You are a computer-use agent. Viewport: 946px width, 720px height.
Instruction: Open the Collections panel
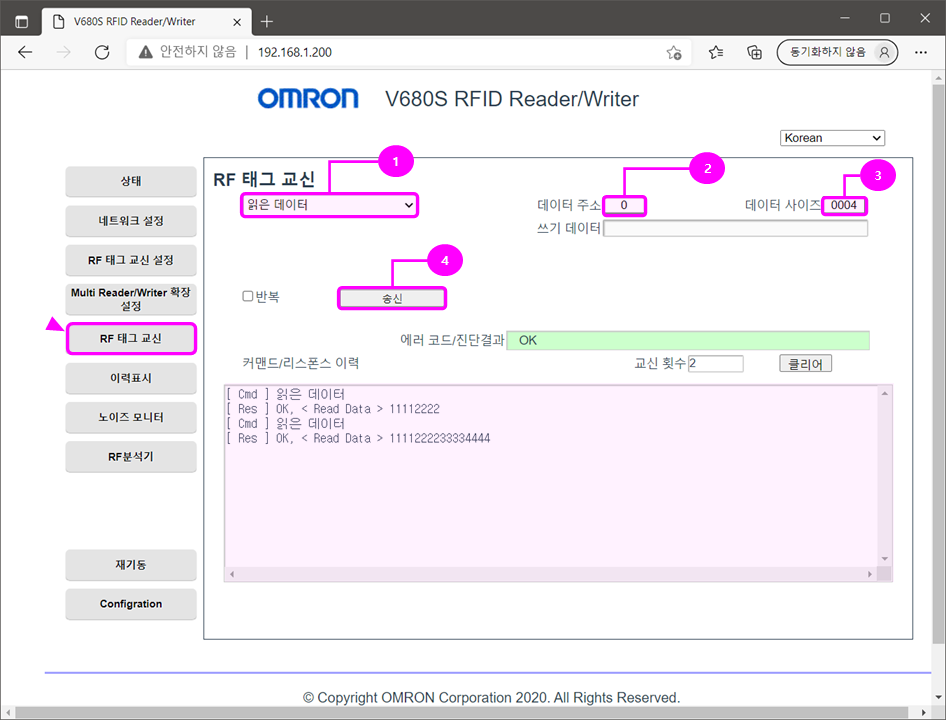pos(754,53)
